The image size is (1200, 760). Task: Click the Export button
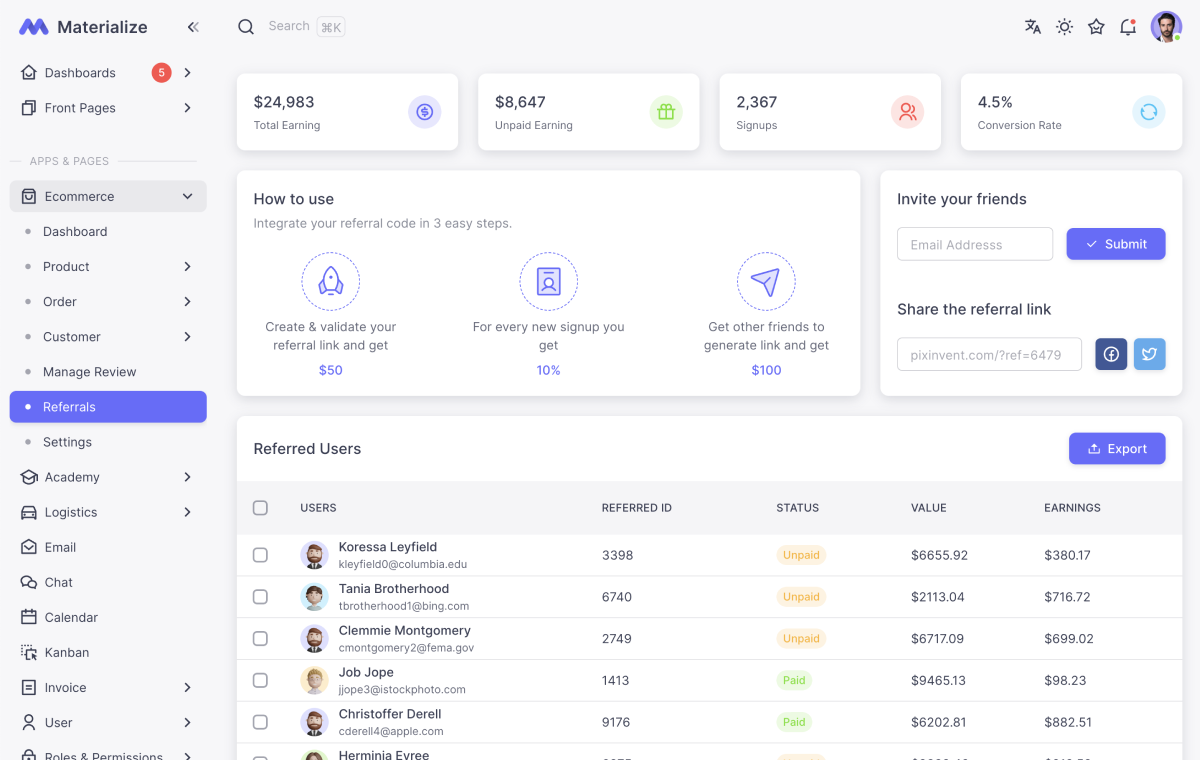click(1117, 448)
